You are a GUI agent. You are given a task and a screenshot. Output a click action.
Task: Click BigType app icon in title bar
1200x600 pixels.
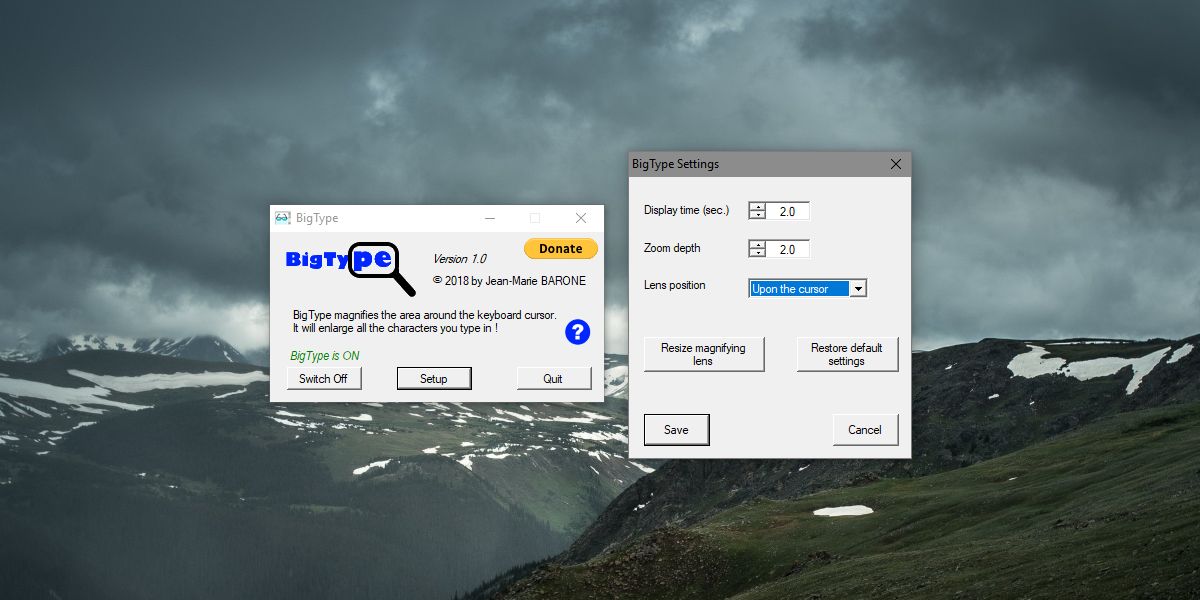[x=283, y=218]
